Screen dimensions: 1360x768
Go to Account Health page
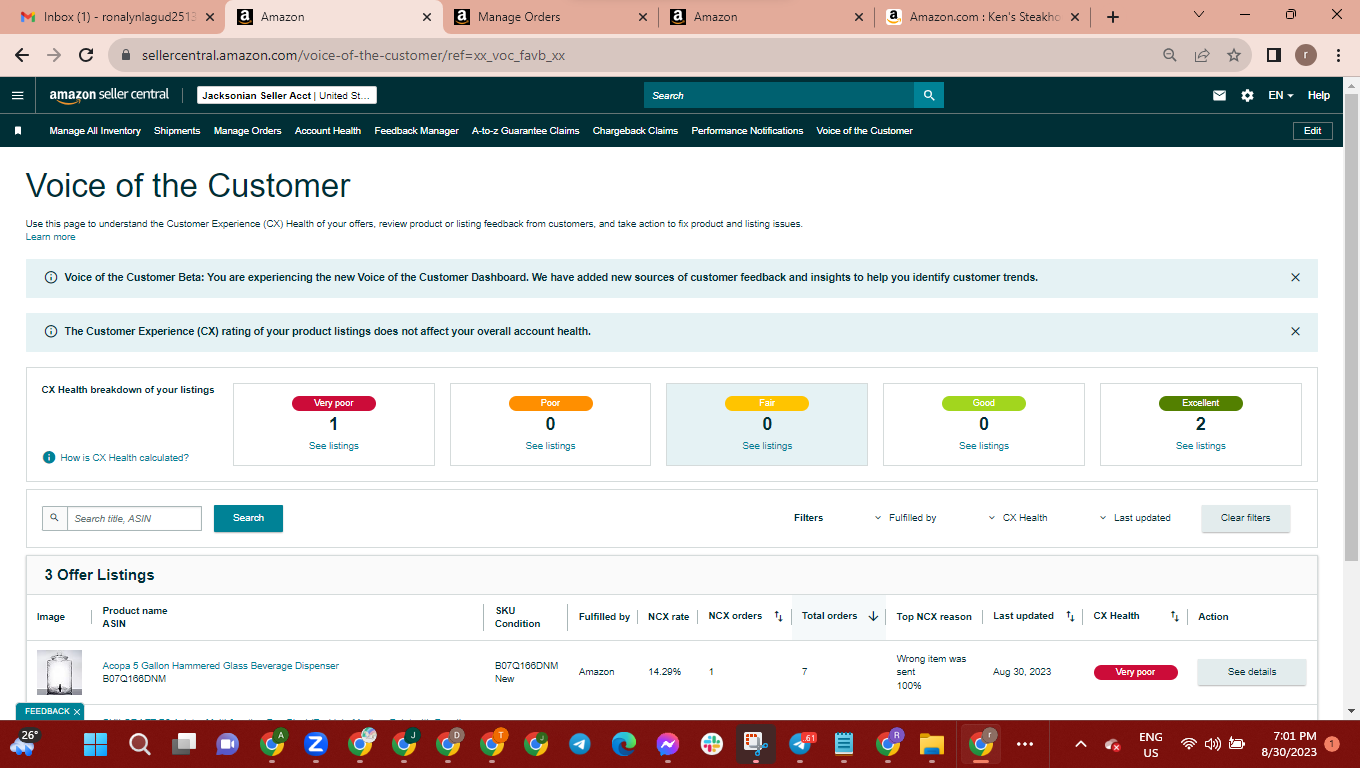(x=328, y=131)
